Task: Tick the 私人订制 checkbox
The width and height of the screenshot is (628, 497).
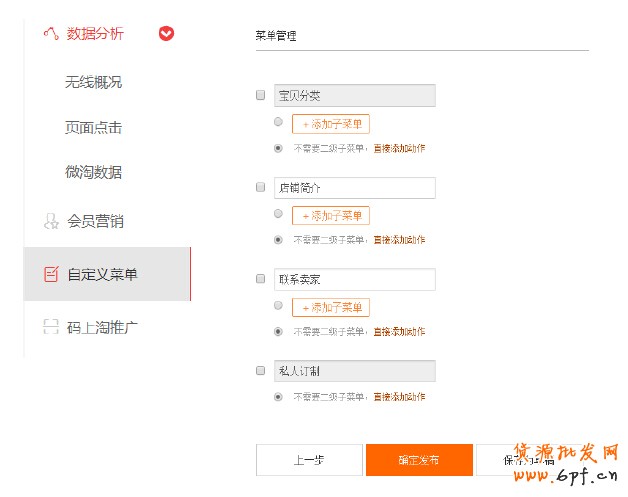Action: 261,370
